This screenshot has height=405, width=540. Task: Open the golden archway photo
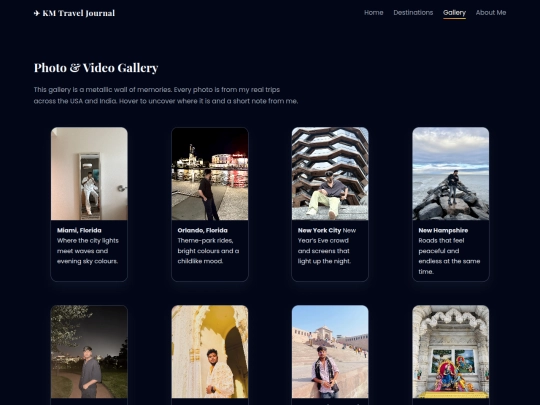click(x=210, y=352)
